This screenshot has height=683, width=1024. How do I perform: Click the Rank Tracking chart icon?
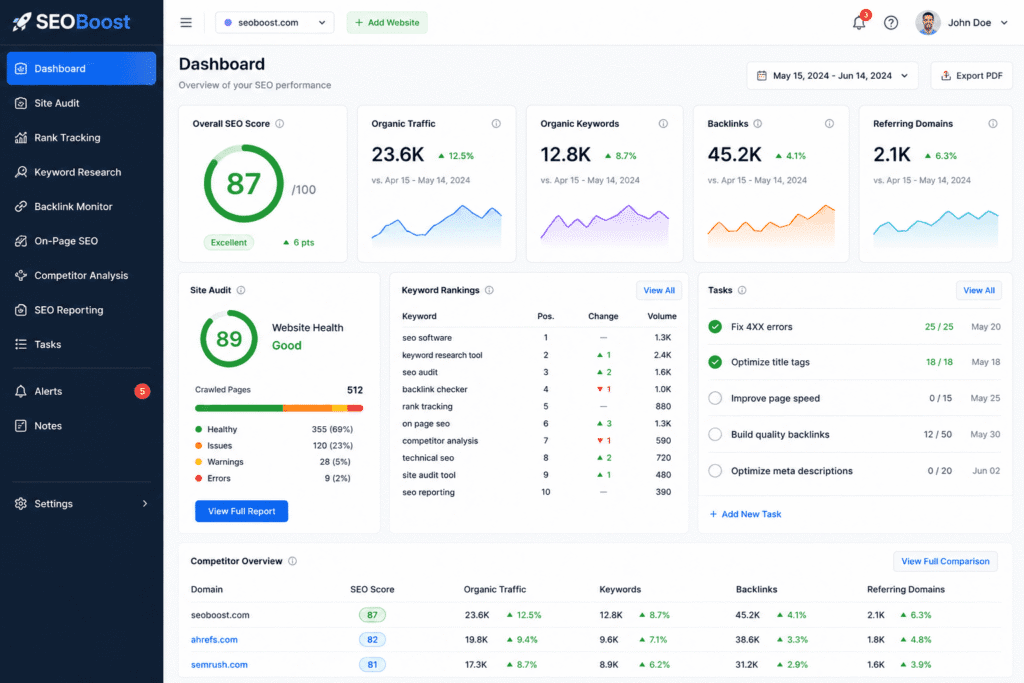click(x=21, y=138)
